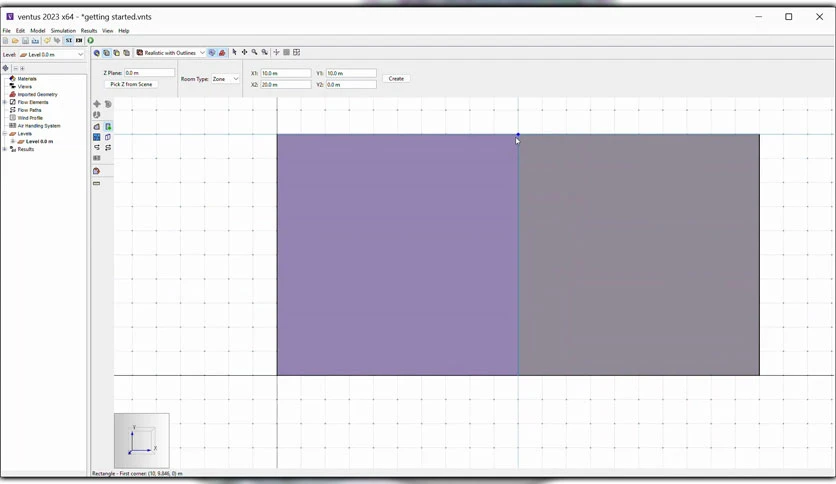Screen dimensions: 836x484
Task: Open the Level 0.0 m dropdown
Action: [52, 54]
